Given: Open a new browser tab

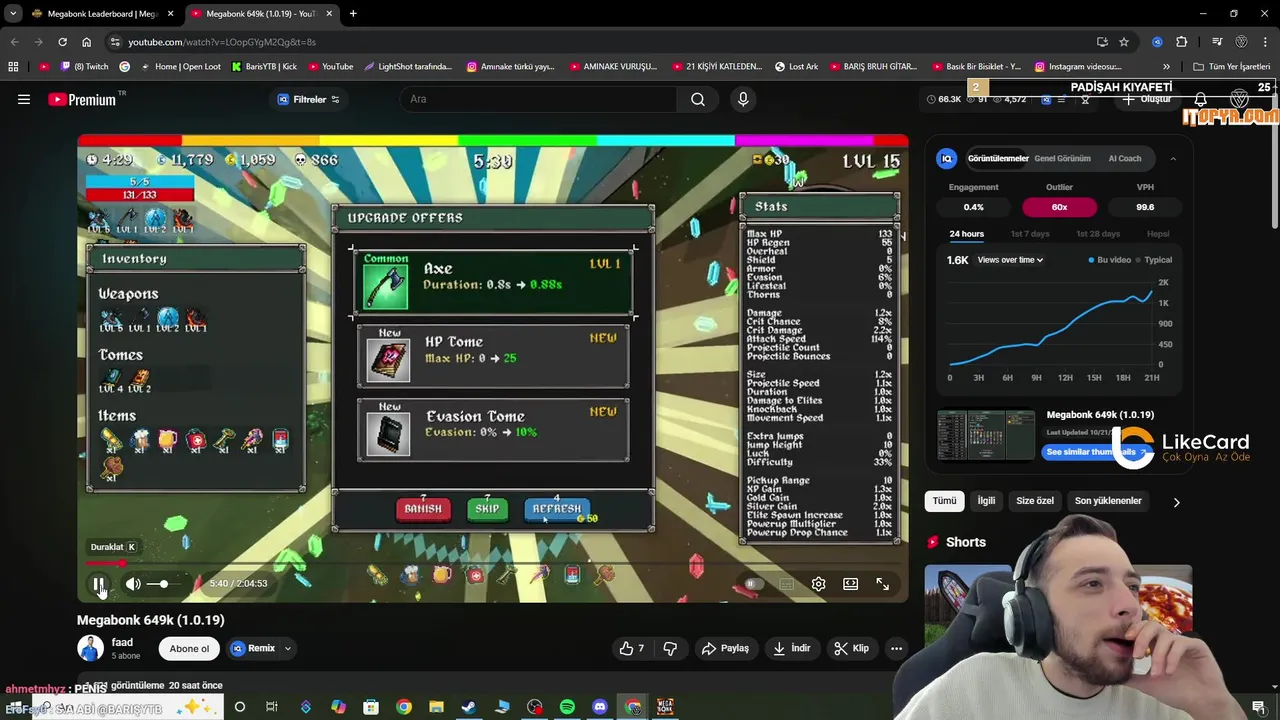Looking at the screenshot, I should pyautogui.click(x=353, y=14).
